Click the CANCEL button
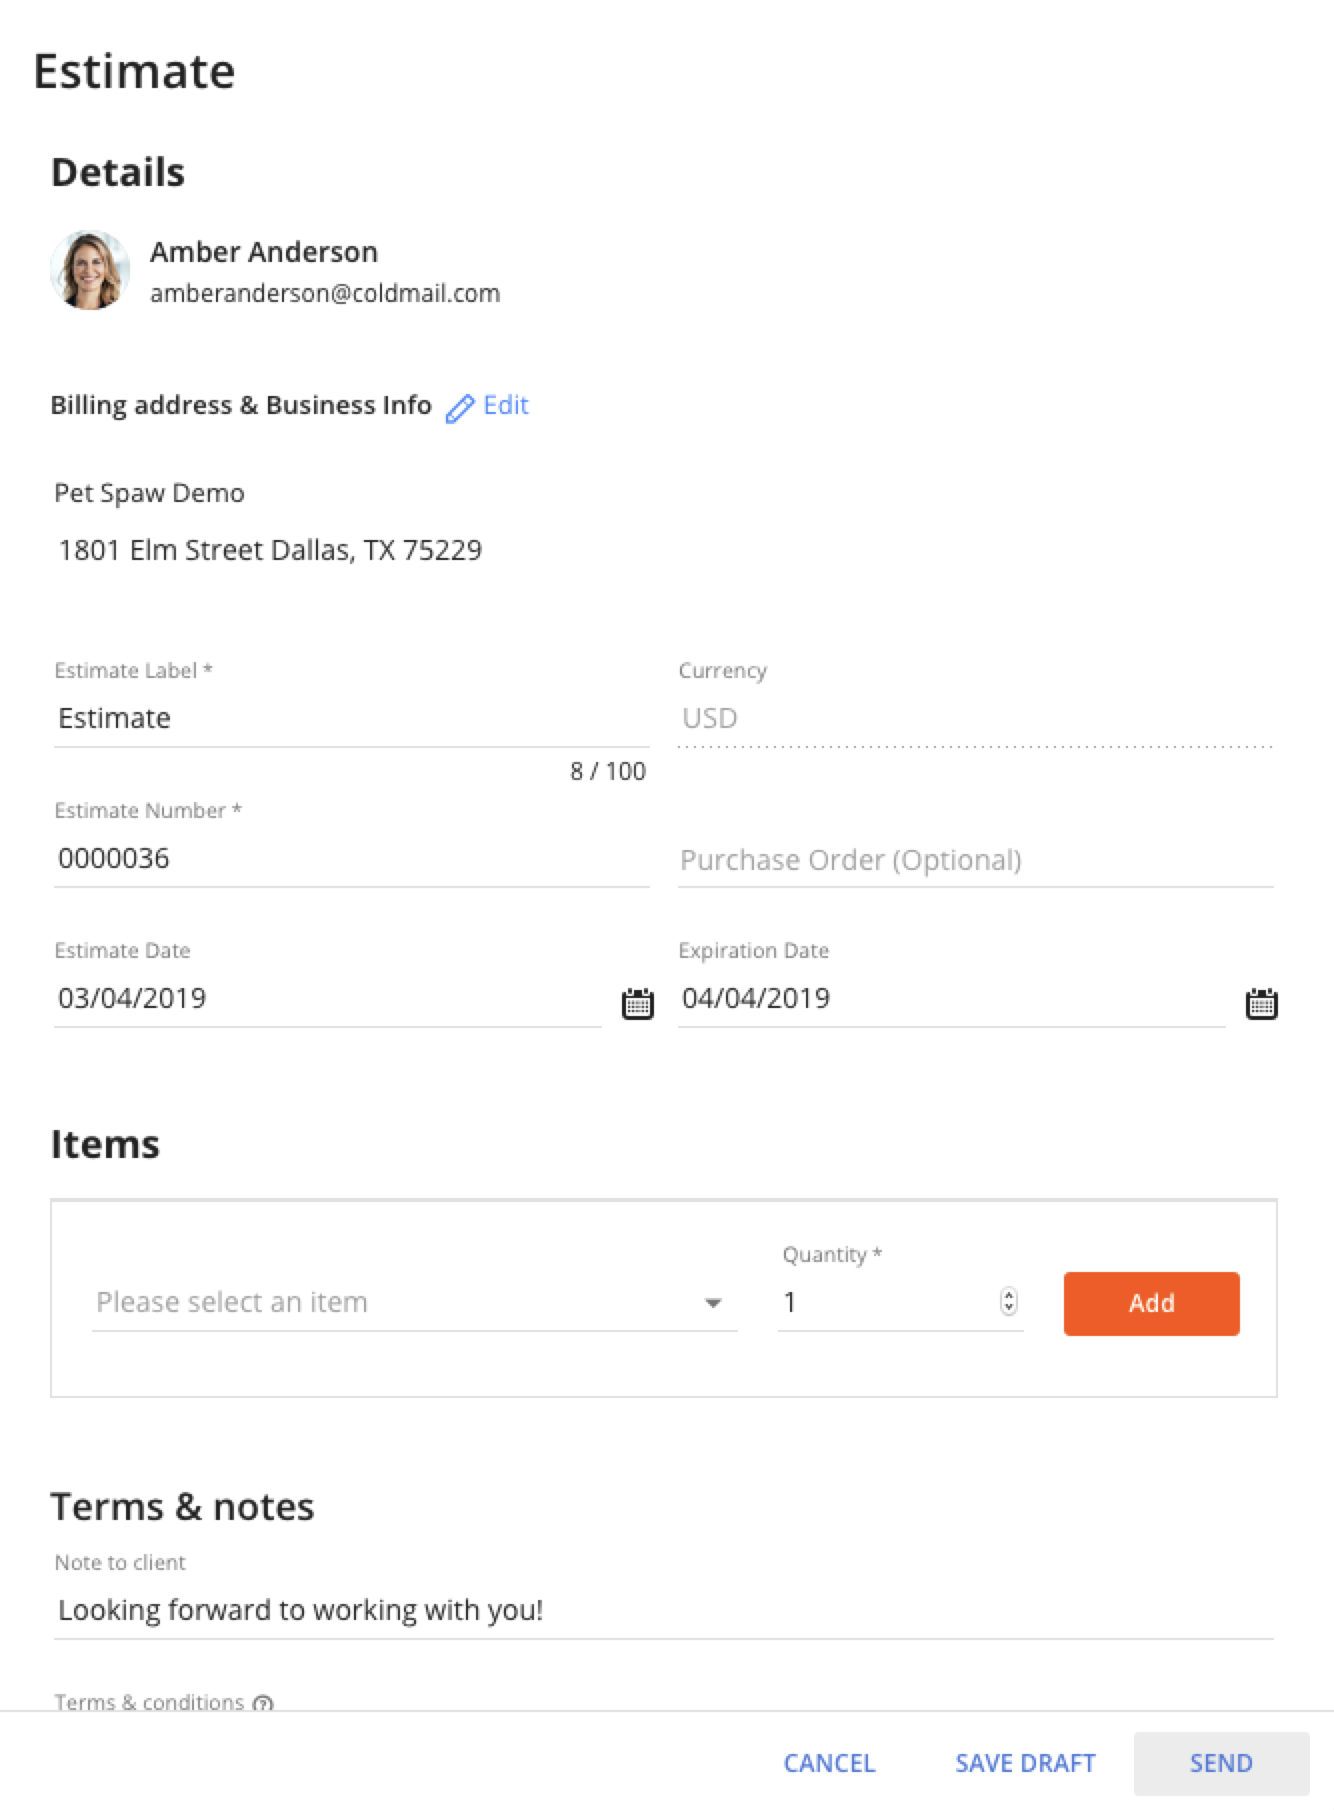This screenshot has height=1810, width=1334. (829, 1763)
